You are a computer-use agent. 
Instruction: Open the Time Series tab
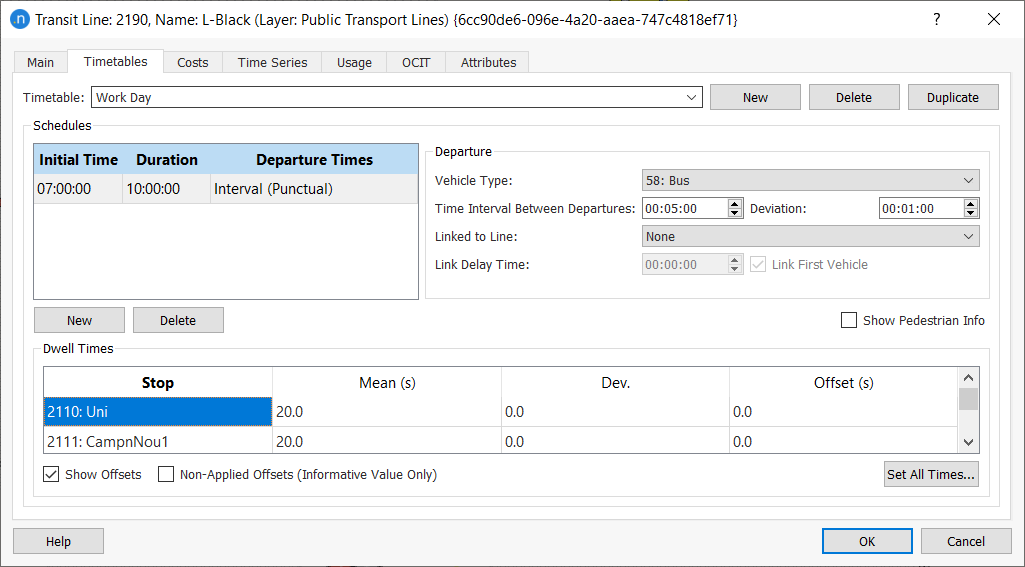[272, 62]
